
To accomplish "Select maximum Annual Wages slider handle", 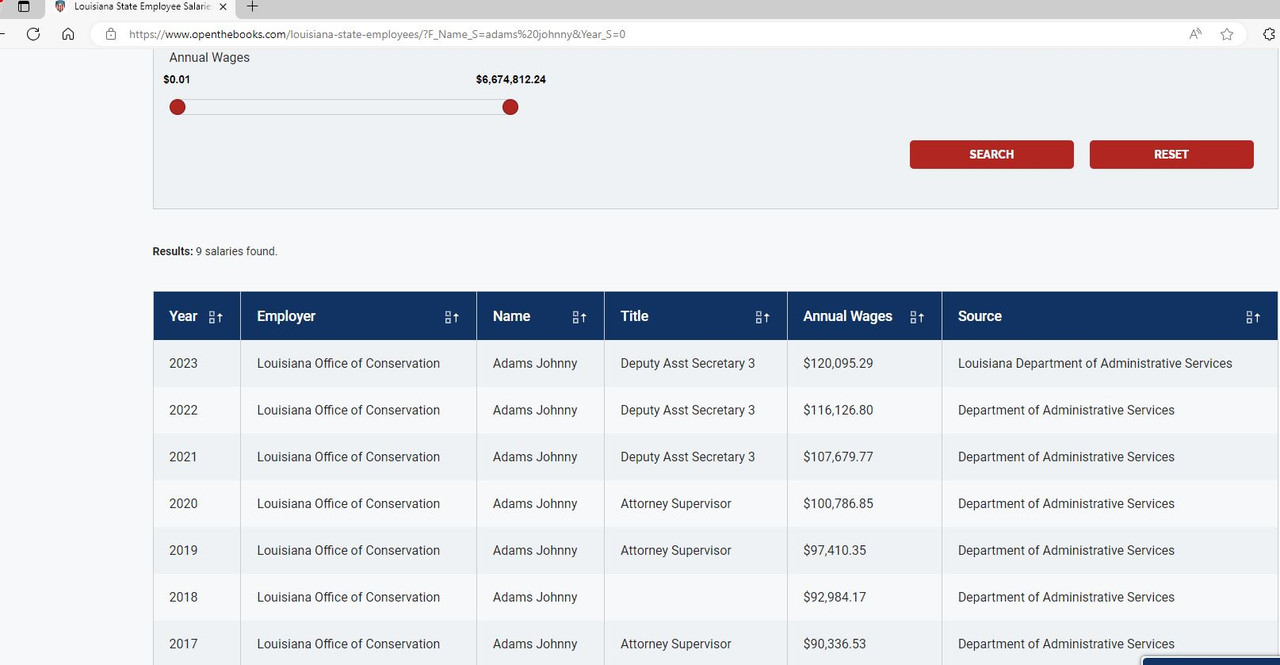I will click(x=510, y=107).
